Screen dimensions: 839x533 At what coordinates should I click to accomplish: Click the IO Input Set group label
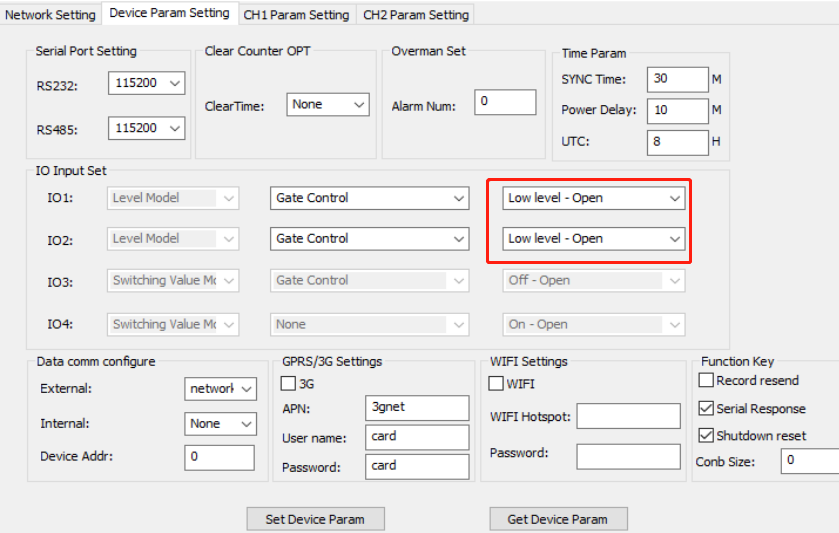71,171
